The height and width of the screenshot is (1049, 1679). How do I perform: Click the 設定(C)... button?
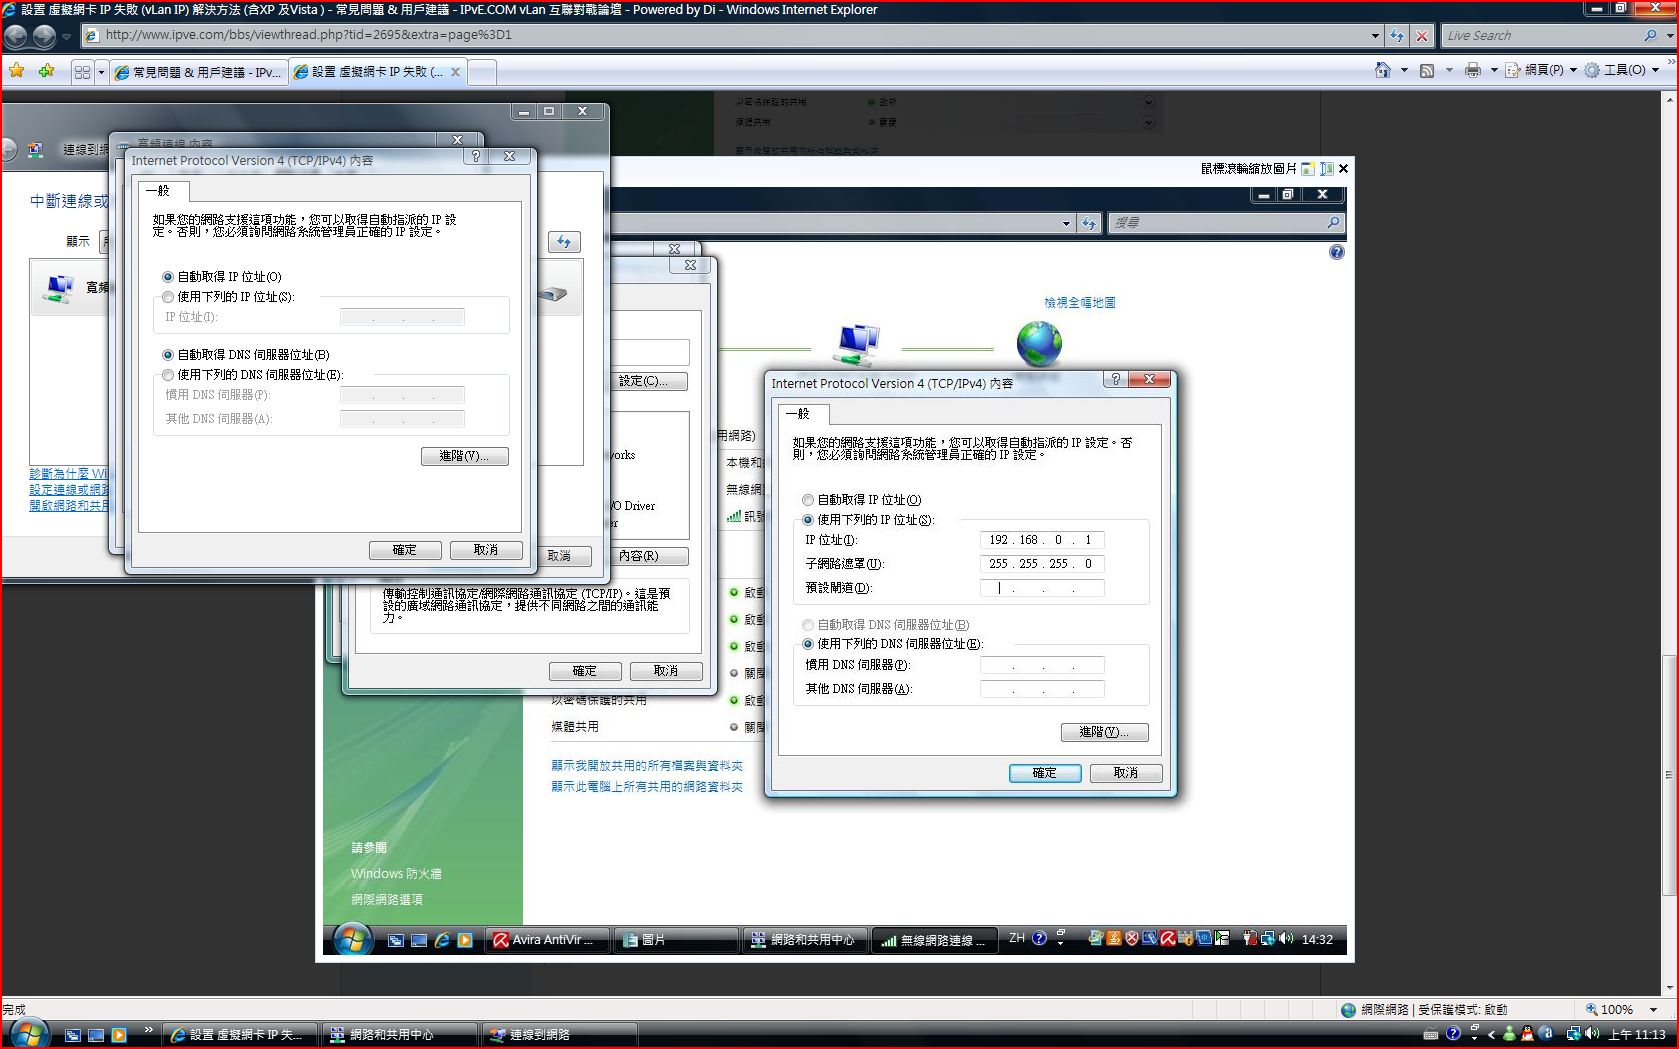point(649,381)
